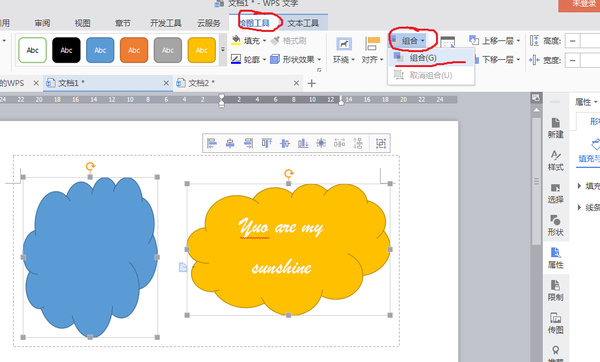
Task: Open the 轮廓 dropdown arrow
Action: pos(264,60)
